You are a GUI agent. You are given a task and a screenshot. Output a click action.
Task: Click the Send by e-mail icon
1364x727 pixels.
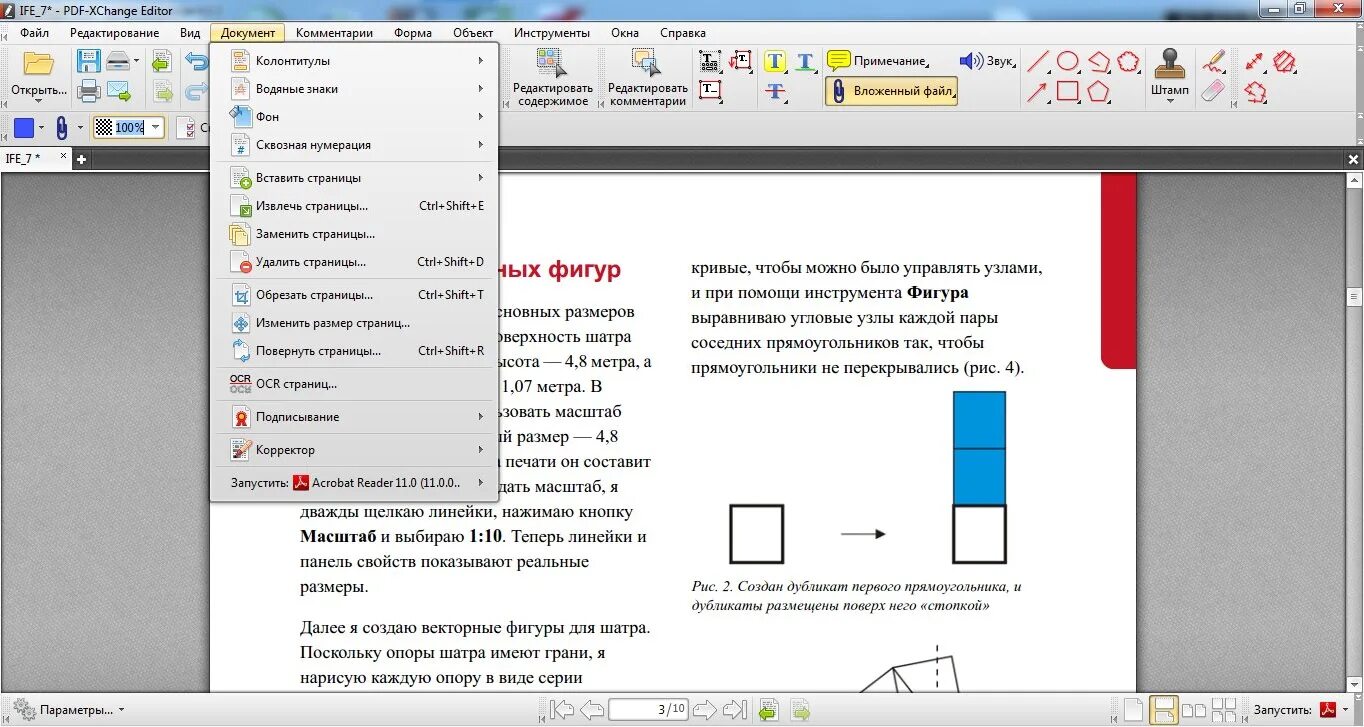[x=119, y=92]
